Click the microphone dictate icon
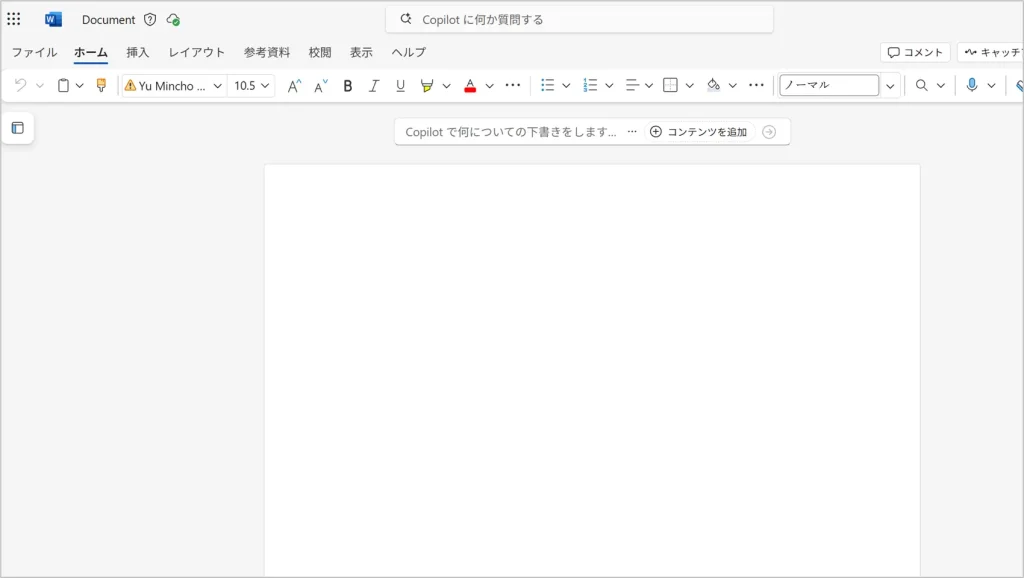Screen dimensions: 1024x578 (971, 86)
